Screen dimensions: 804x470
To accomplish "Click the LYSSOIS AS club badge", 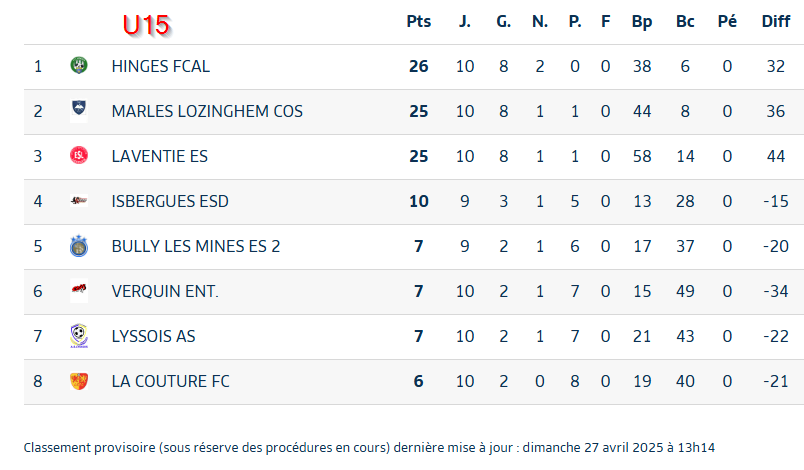I will tap(79, 336).
